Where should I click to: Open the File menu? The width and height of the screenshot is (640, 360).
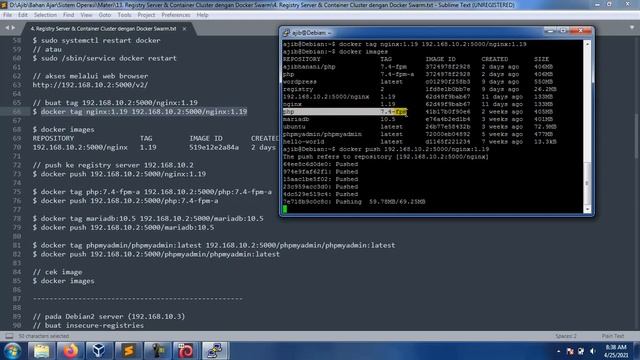pos(7,15)
